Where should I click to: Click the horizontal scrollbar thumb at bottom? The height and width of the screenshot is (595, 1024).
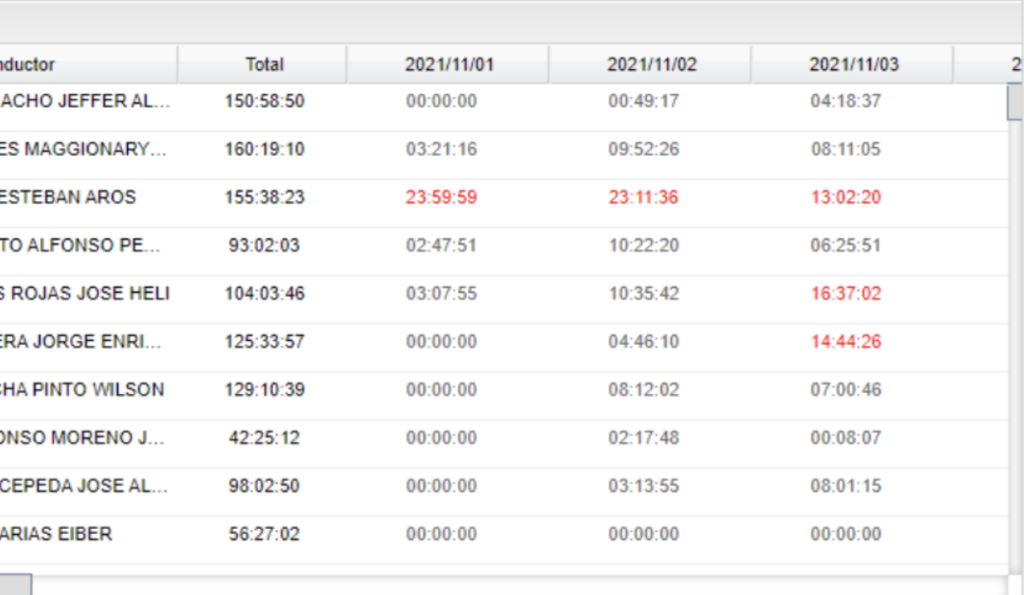[x=15, y=585]
